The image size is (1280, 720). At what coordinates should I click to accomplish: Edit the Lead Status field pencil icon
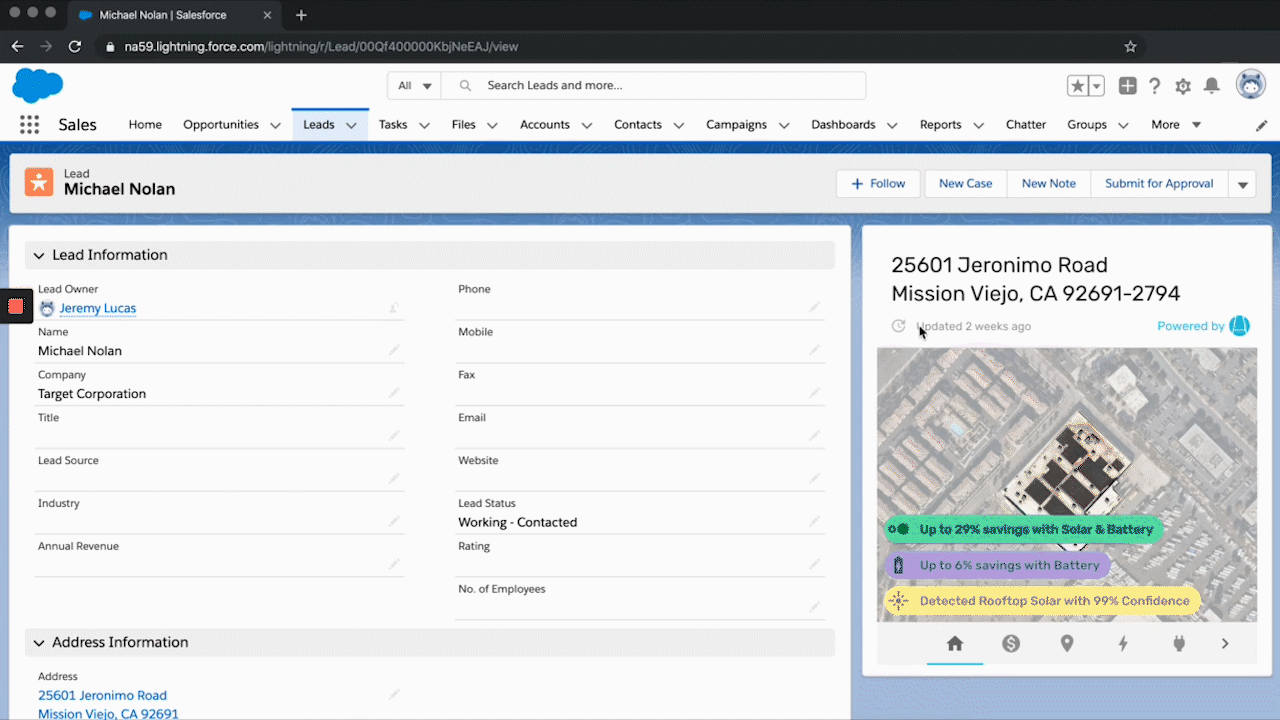815,522
